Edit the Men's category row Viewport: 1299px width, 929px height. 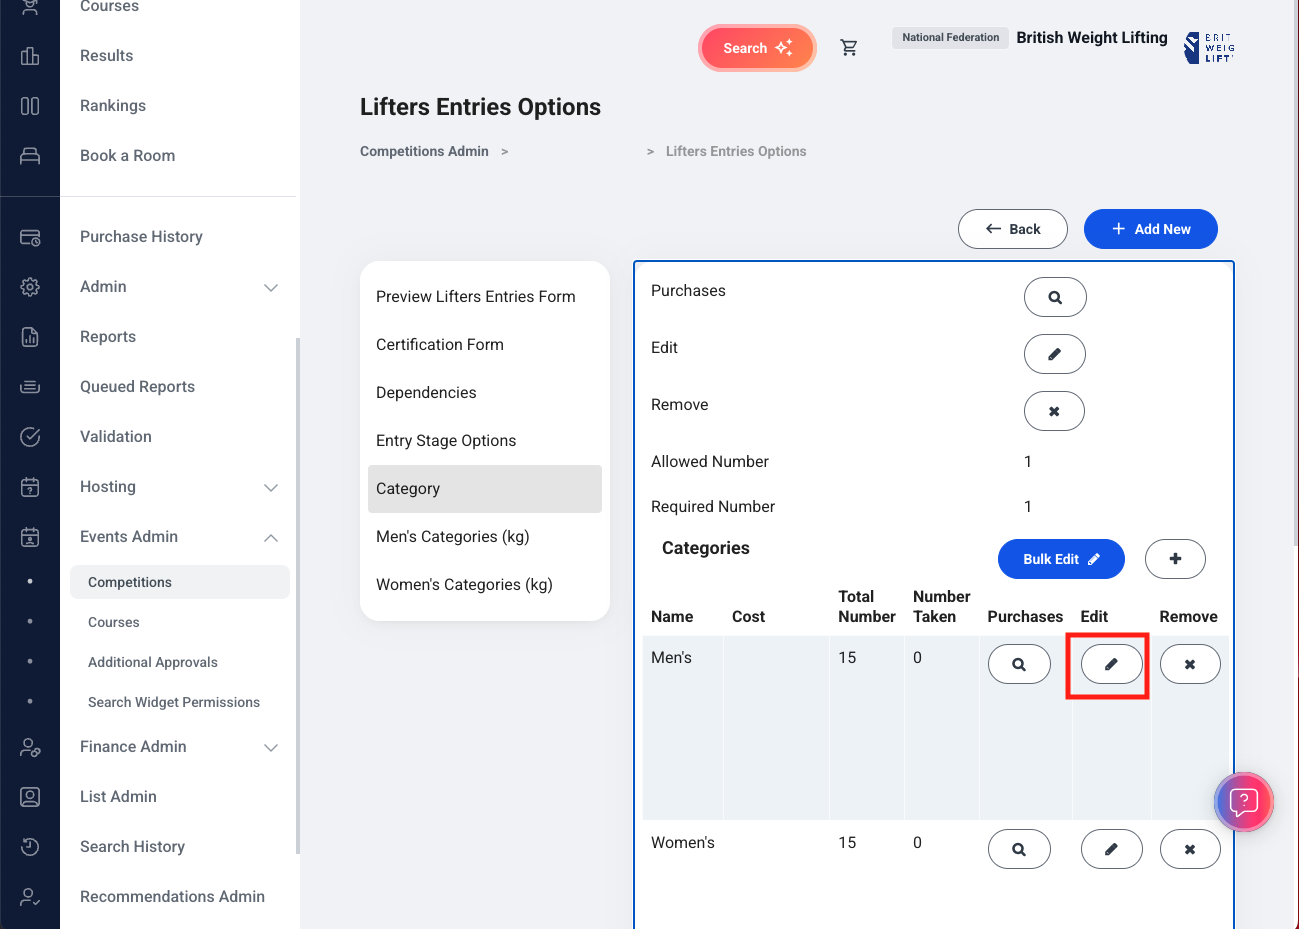click(x=1111, y=664)
